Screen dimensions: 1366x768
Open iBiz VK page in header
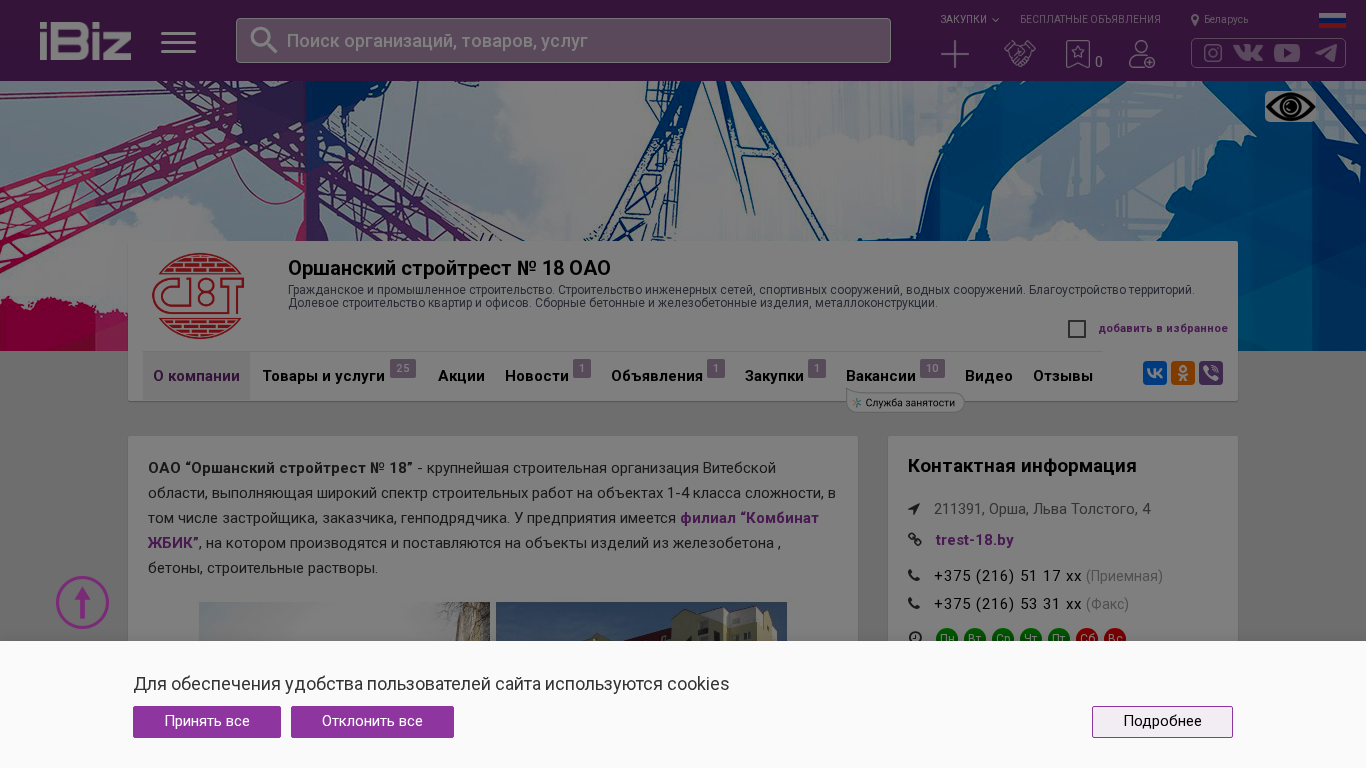pyautogui.click(x=1248, y=53)
